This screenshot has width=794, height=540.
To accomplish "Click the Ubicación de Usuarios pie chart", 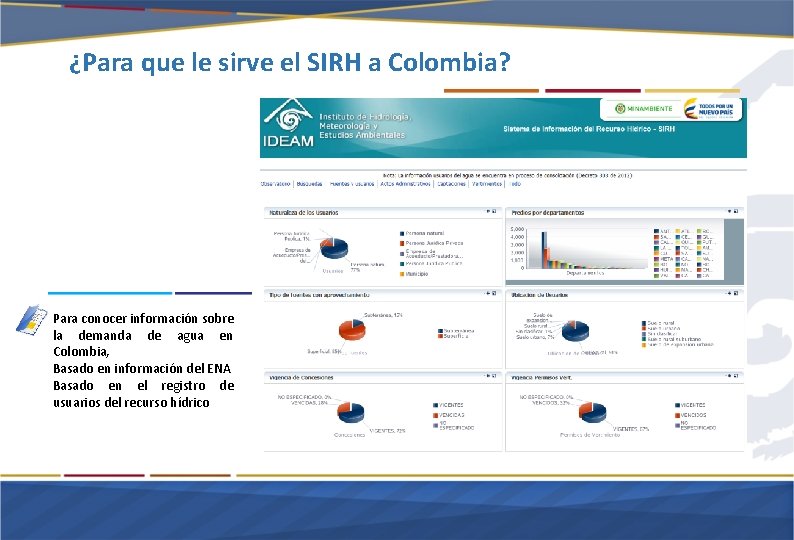I will (575, 330).
